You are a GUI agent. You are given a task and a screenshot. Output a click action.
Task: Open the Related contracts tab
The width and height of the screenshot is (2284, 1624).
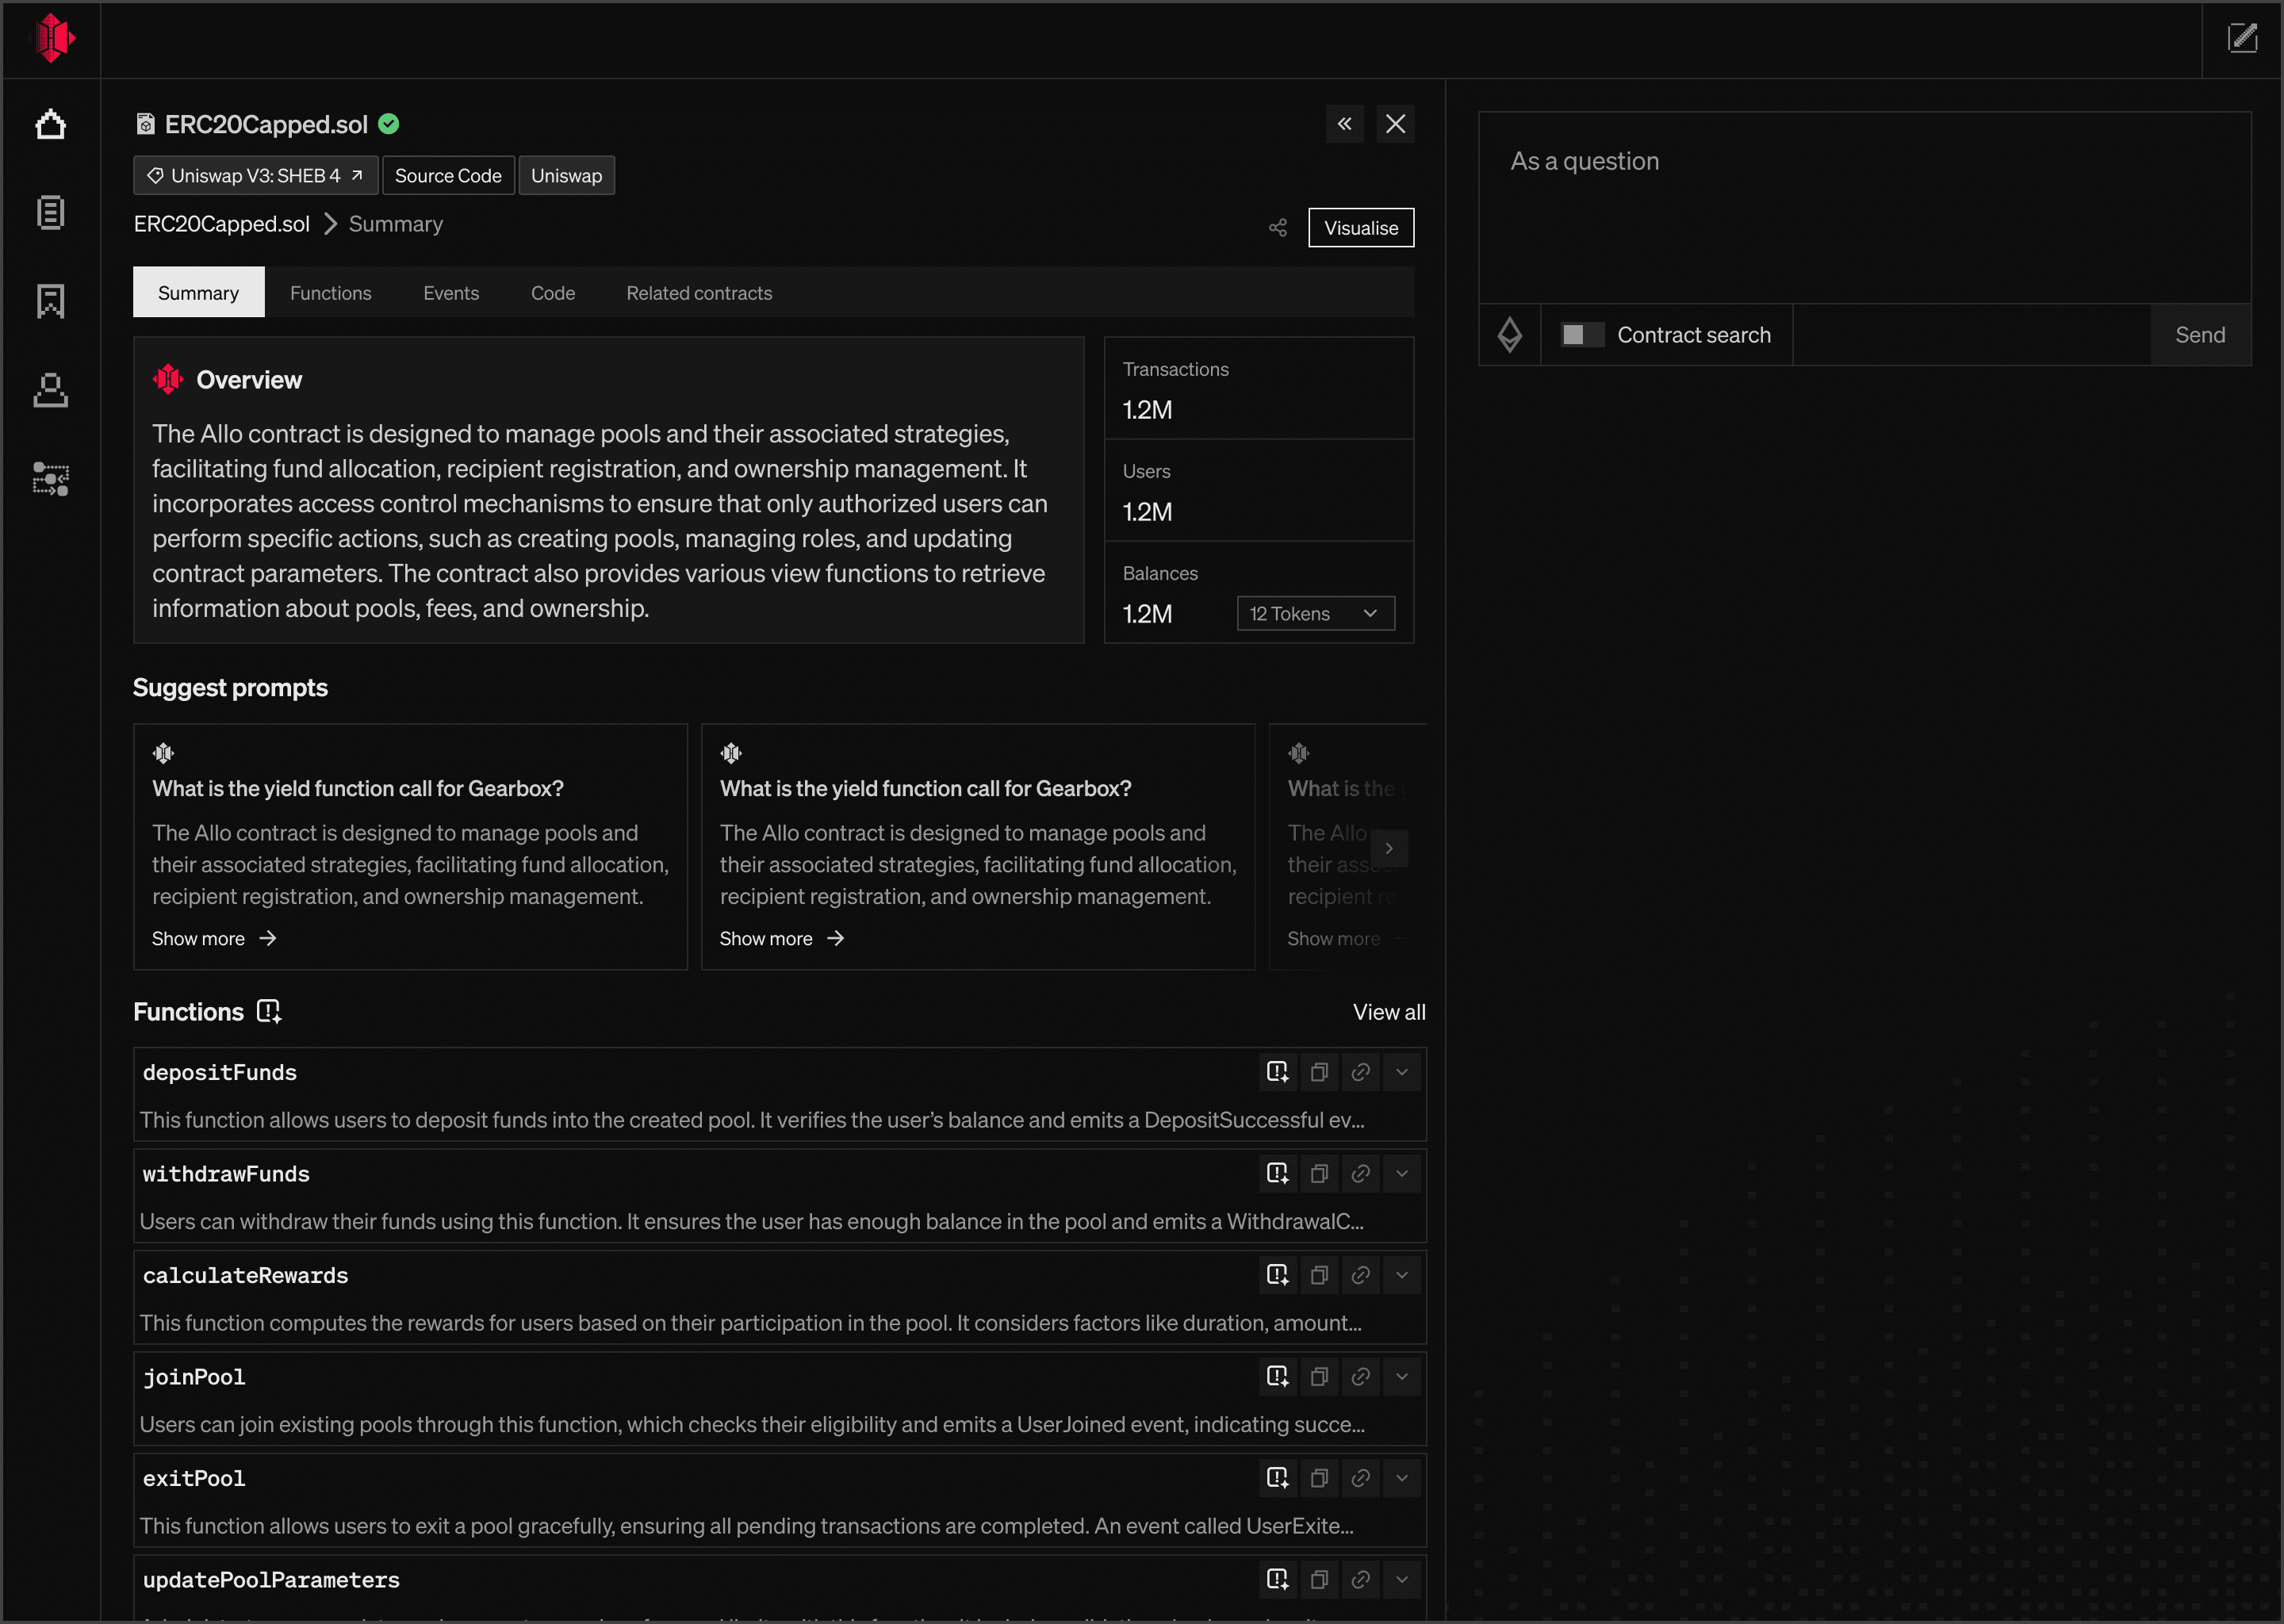[698, 293]
